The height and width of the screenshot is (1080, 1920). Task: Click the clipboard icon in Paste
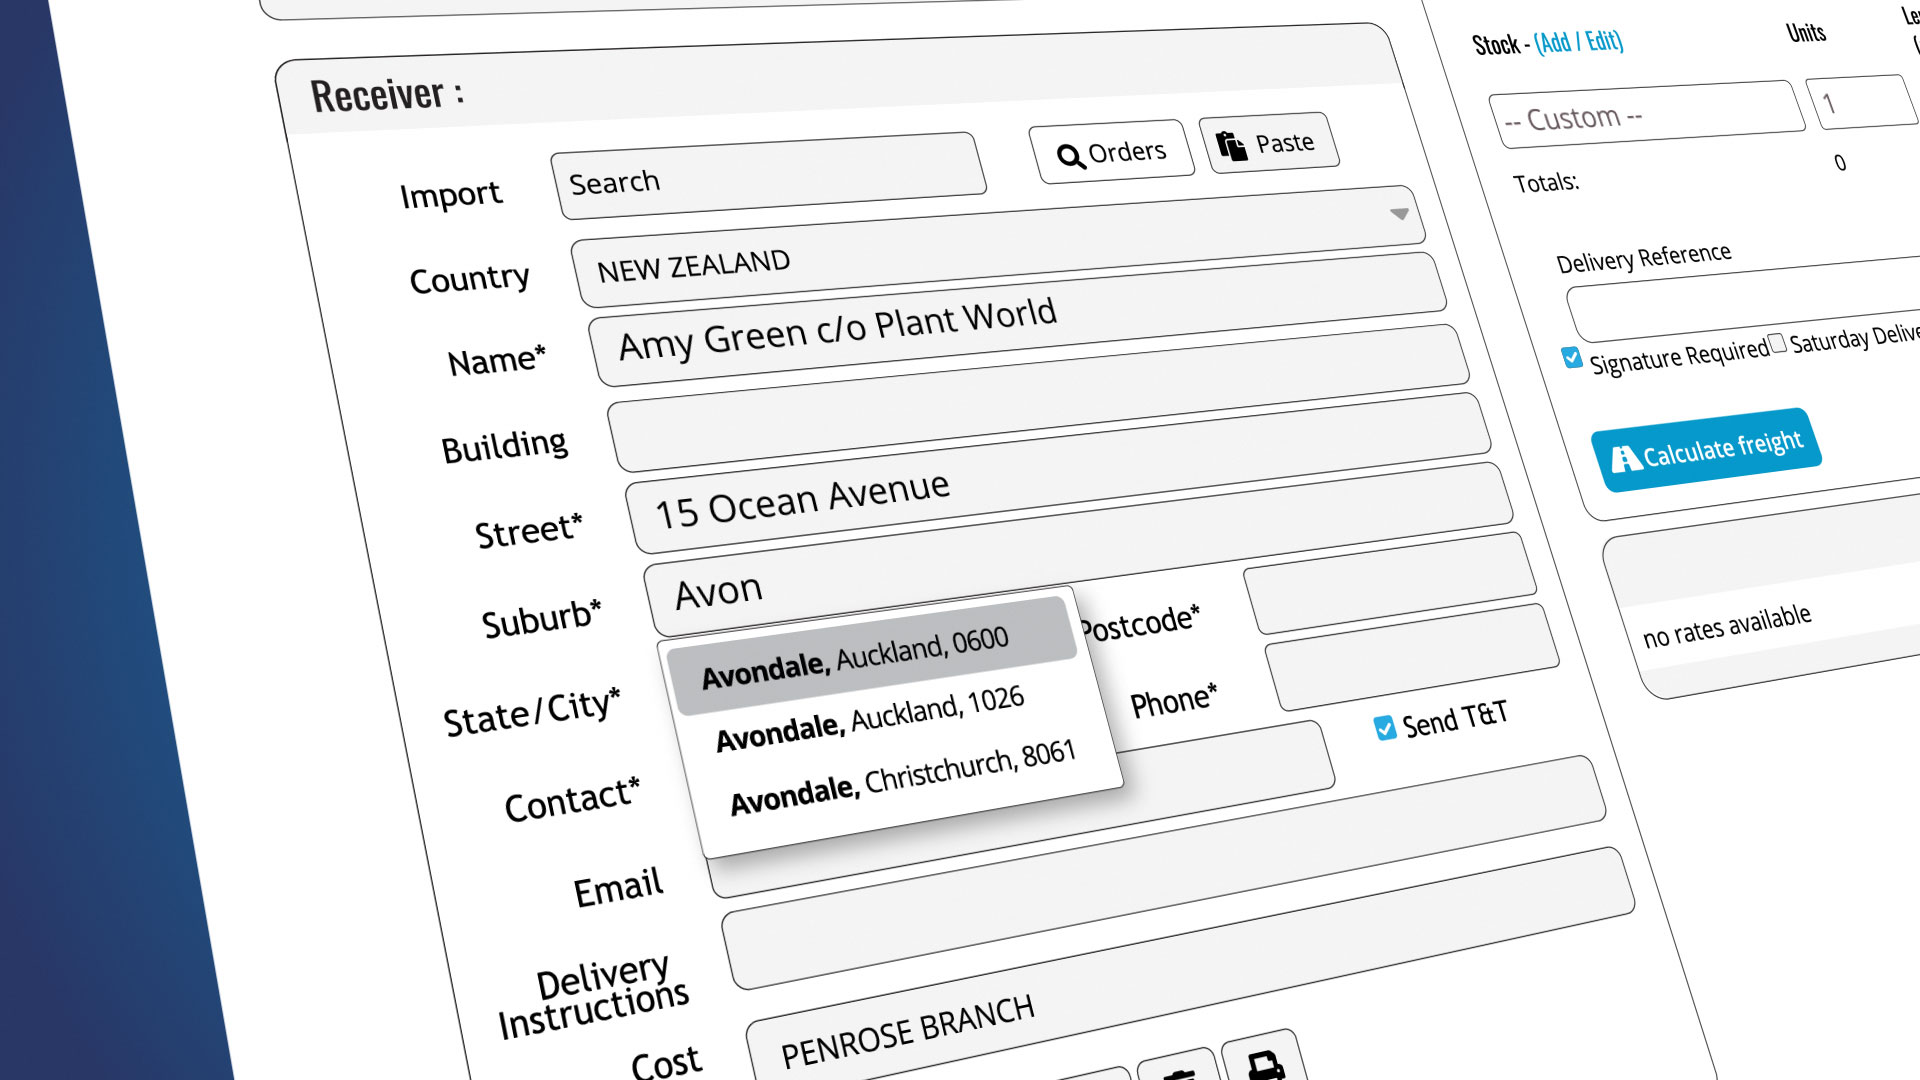1232,146
